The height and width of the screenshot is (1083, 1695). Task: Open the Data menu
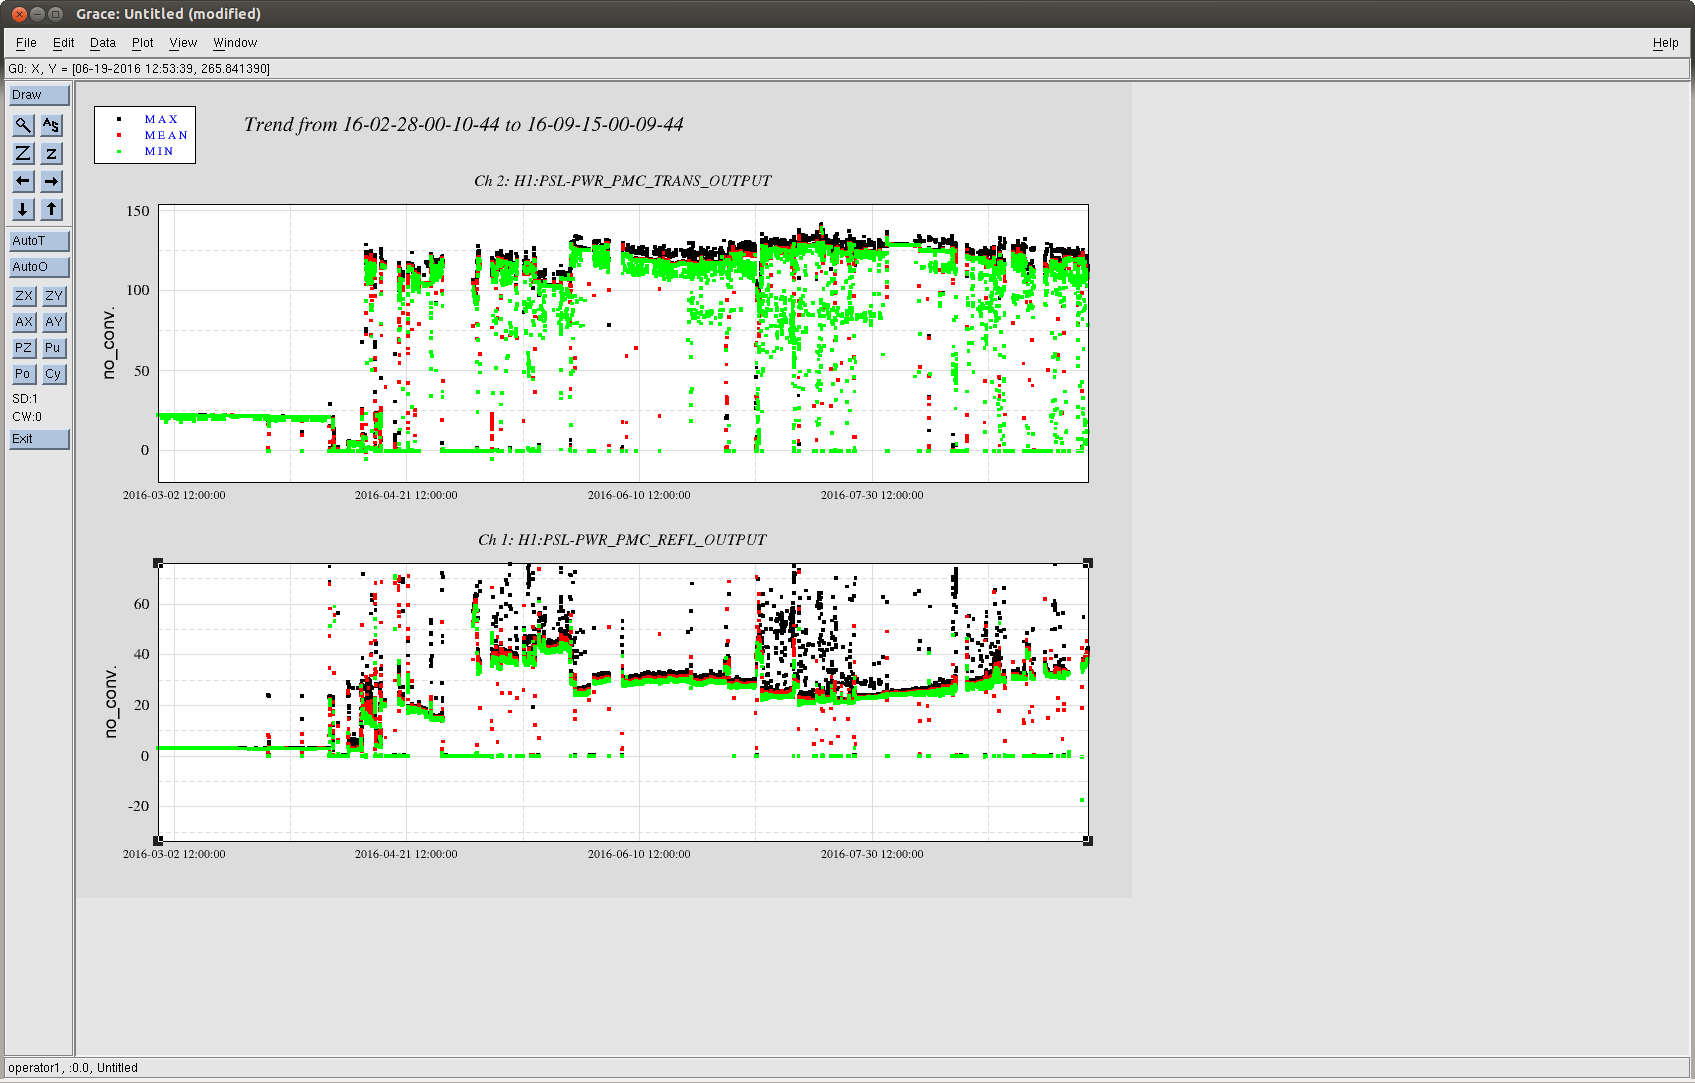click(x=102, y=43)
